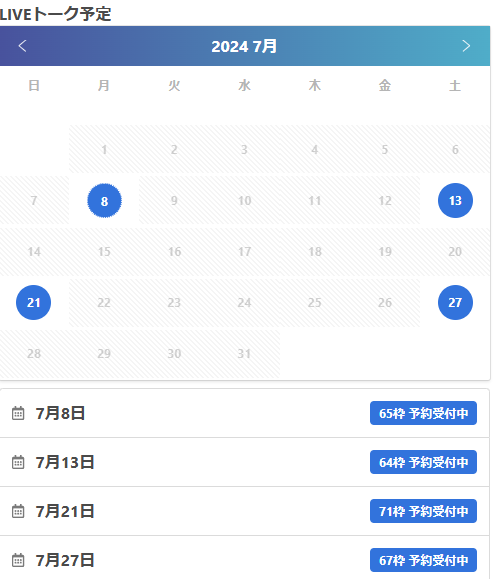Click calendar icon beside 7月27日
This screenshot has width=494, height=579.
(18, 560)
